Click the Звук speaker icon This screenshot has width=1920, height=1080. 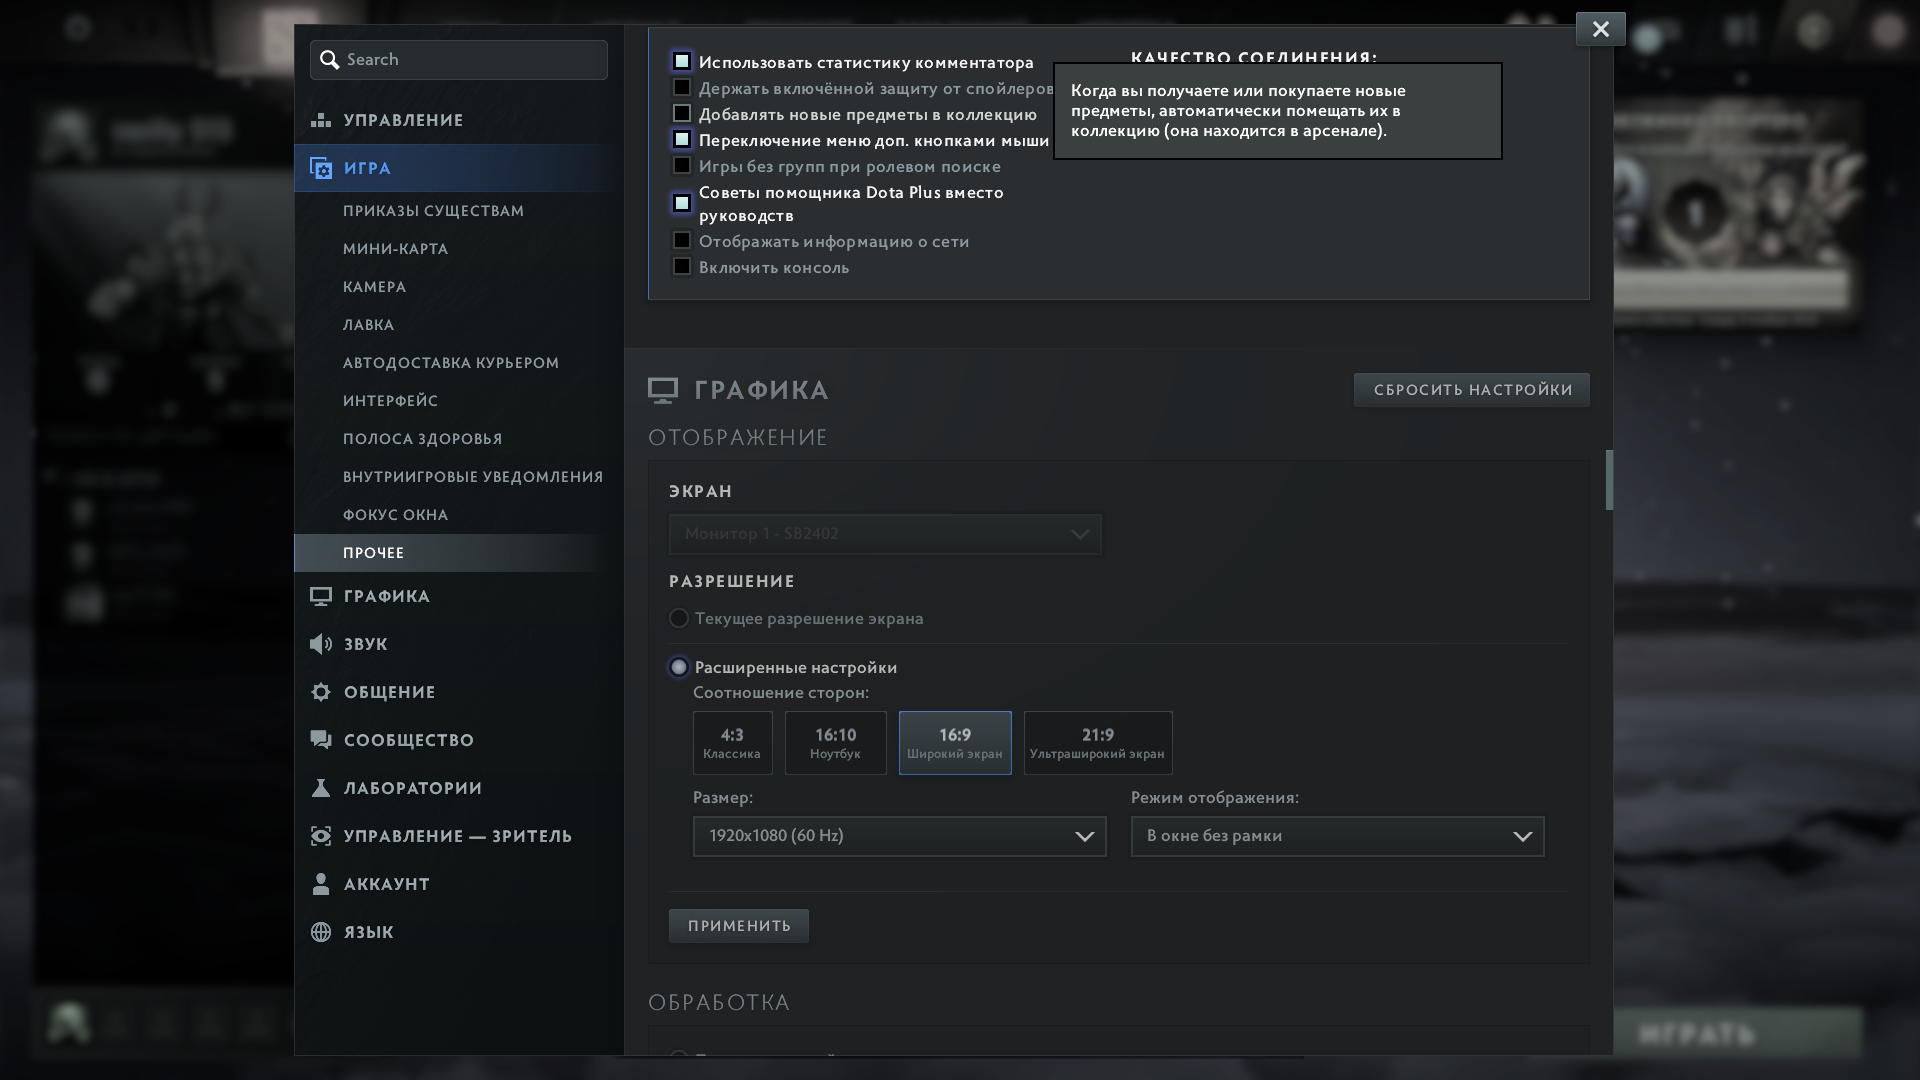[x=321, y=645]
